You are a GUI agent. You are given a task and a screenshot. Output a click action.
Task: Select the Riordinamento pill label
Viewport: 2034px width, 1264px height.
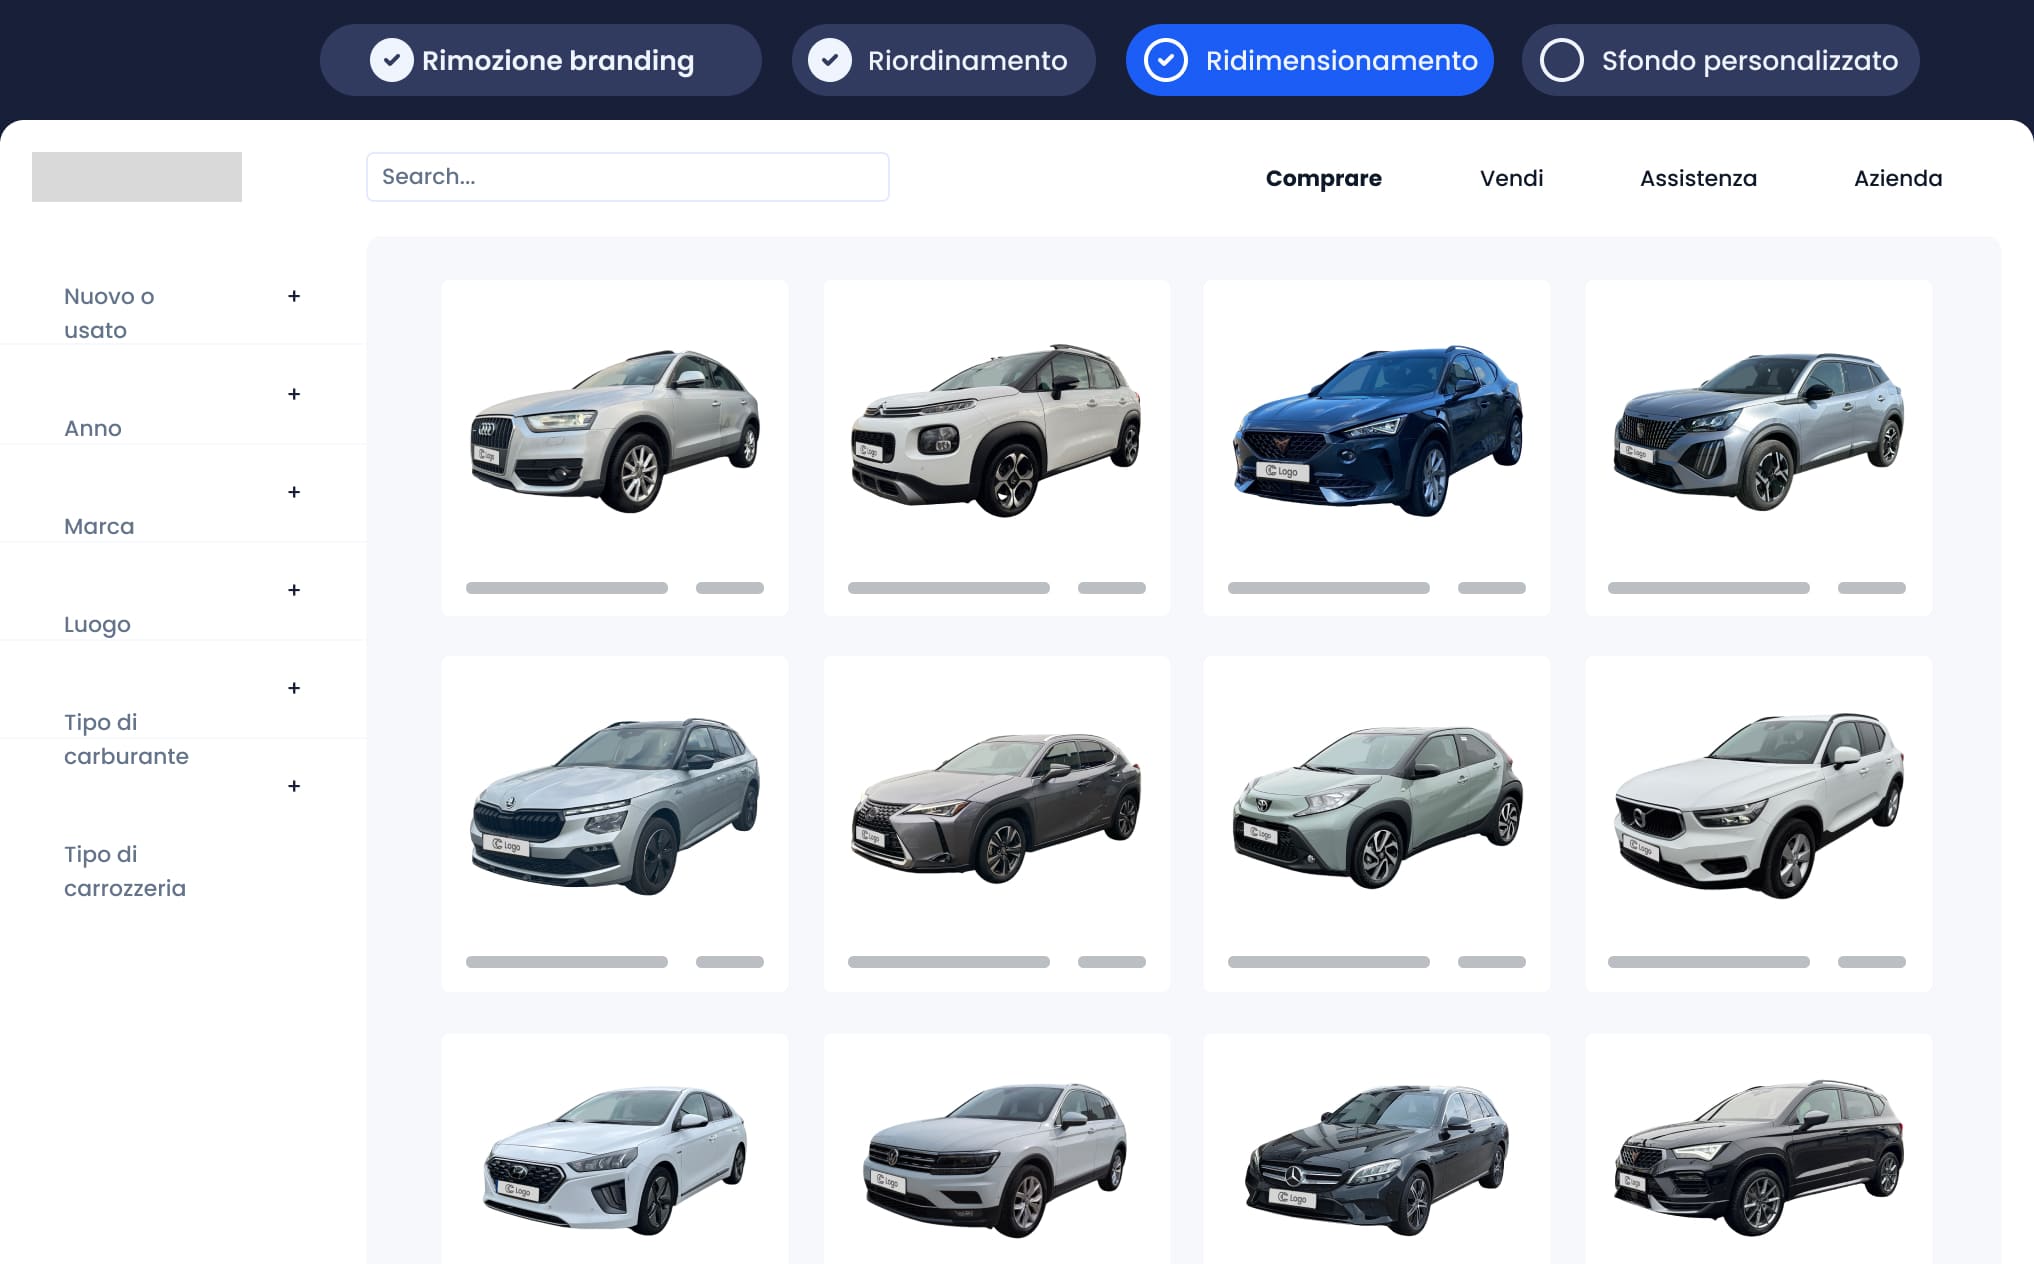tap(967, 61)
